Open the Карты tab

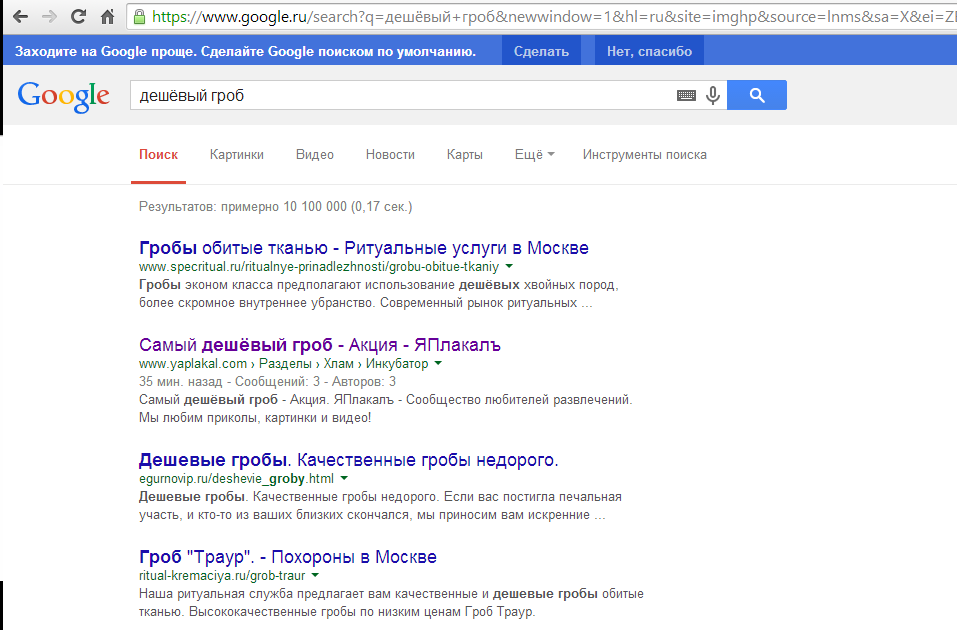click(464, 155)
